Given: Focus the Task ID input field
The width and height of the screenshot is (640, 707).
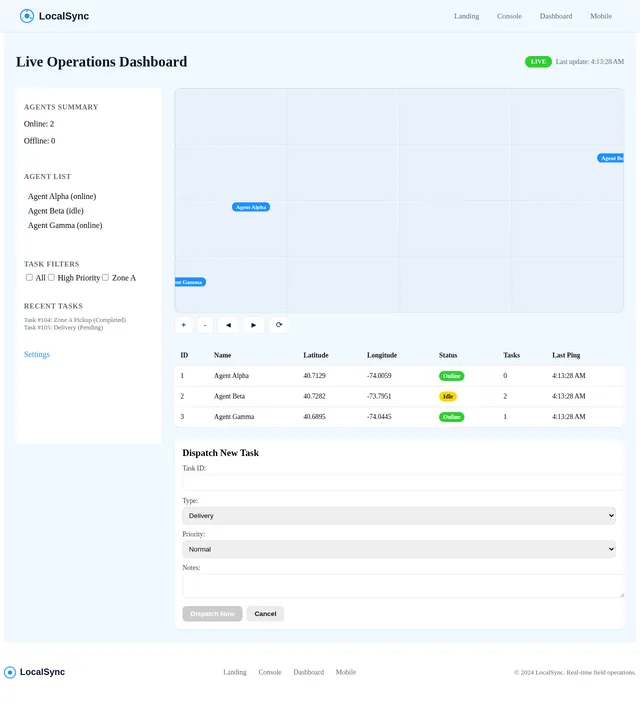Looking at the screenshot, I should [x=403, y=483].
